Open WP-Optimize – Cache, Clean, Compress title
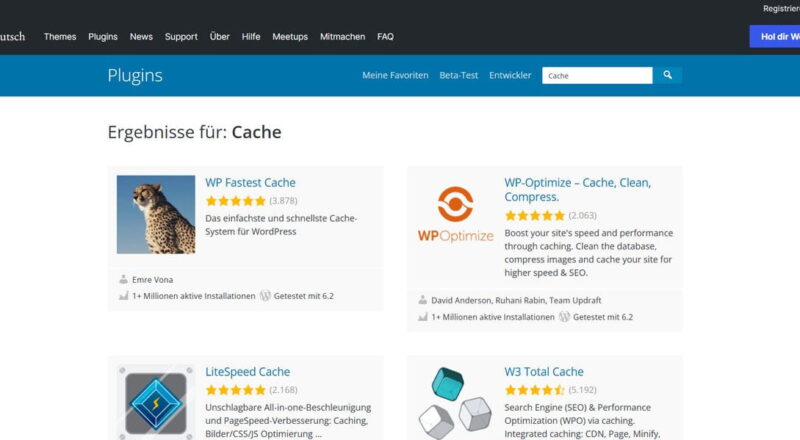 [x=578, y=189]
